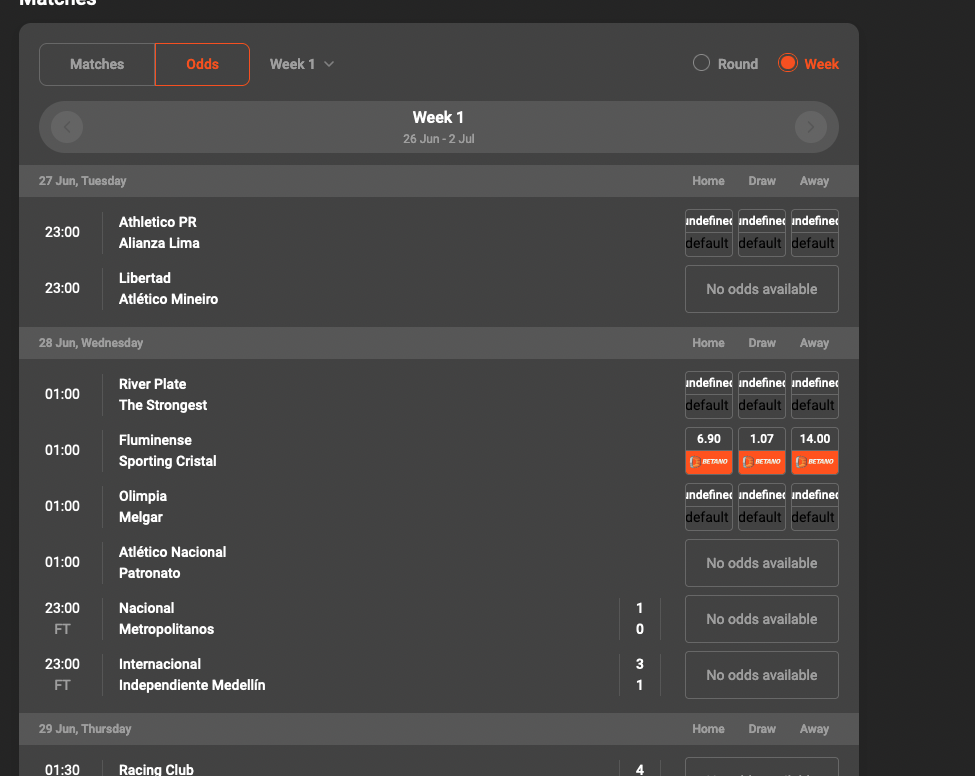
Task: Toggle Round grouping off by choosing Week
Action: pyautogui.click(x=789, y=62)
